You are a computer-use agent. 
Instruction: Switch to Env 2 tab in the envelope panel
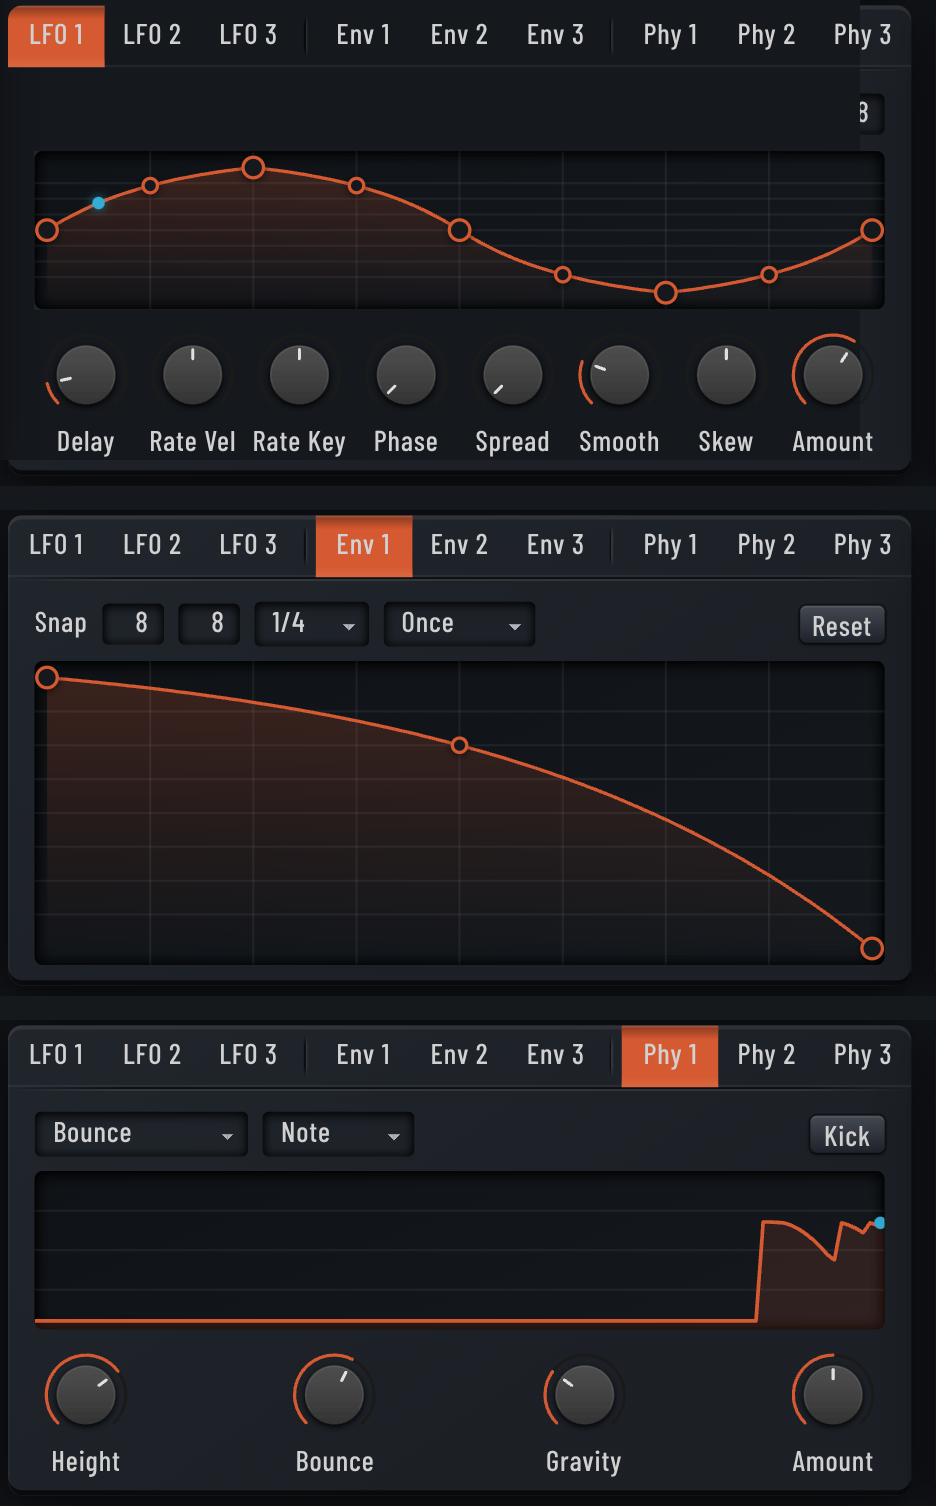459,545
